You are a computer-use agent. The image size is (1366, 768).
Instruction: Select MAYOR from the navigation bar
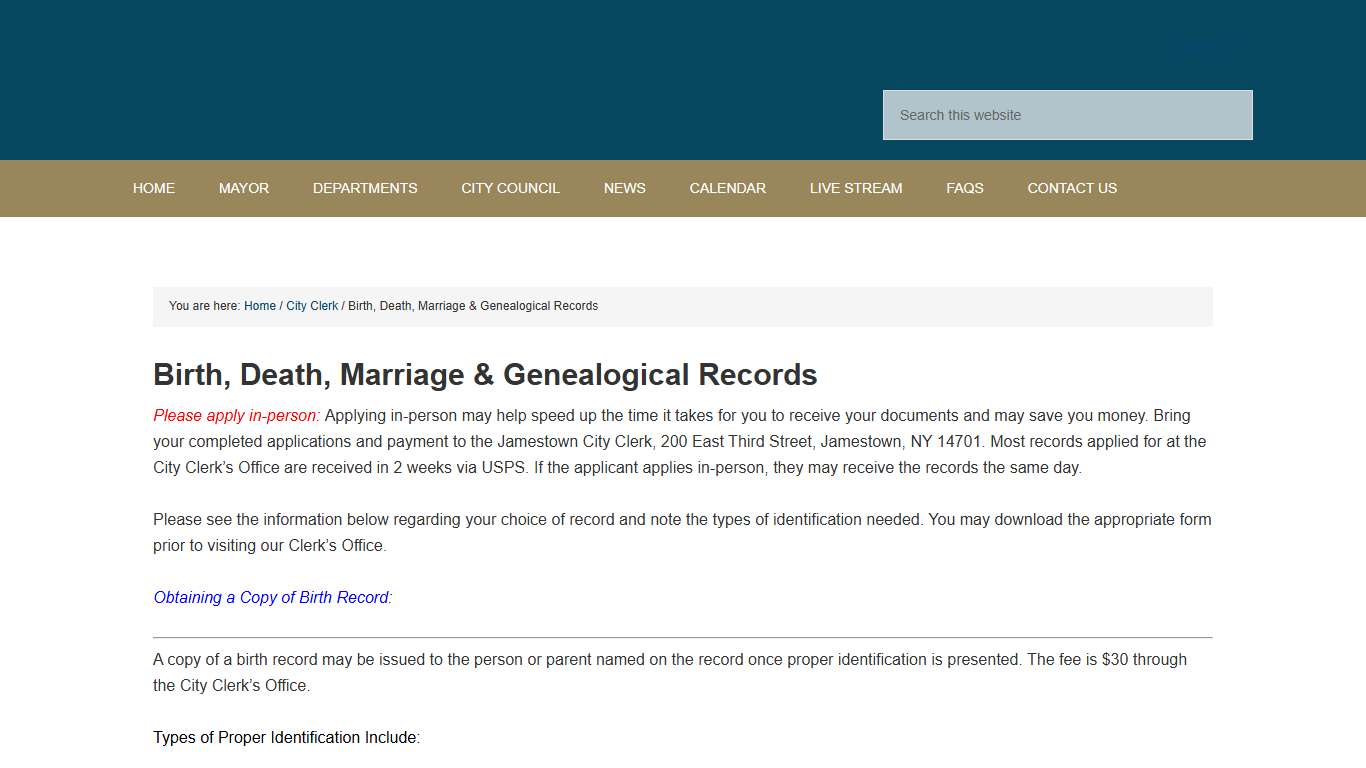tap(243, 188)
